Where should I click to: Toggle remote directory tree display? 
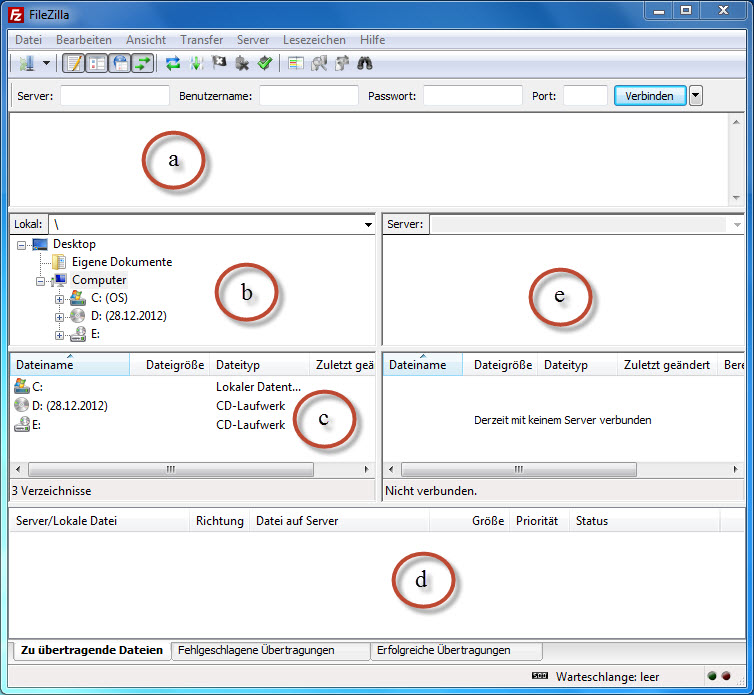point(120,63)
